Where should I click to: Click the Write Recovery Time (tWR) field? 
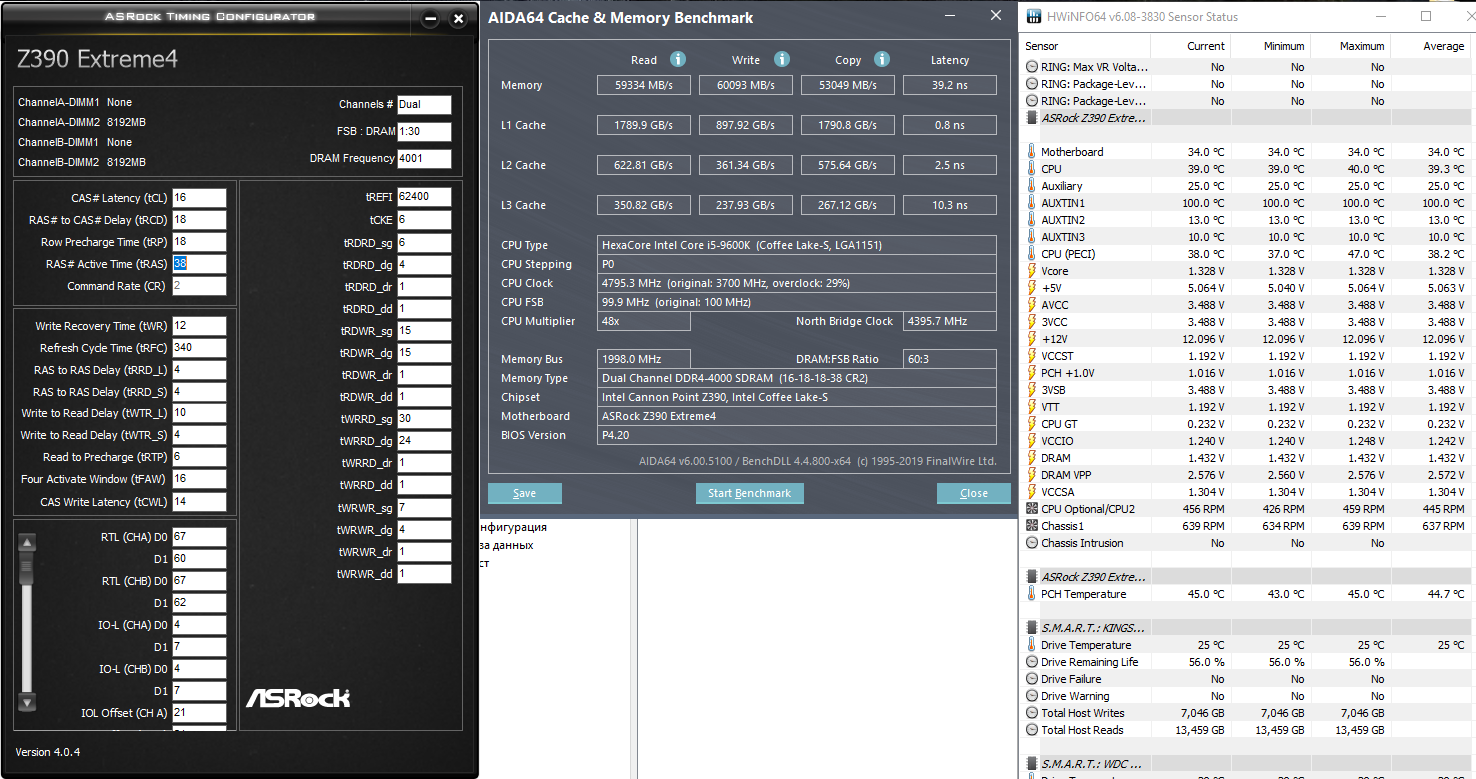coord(199,326)
